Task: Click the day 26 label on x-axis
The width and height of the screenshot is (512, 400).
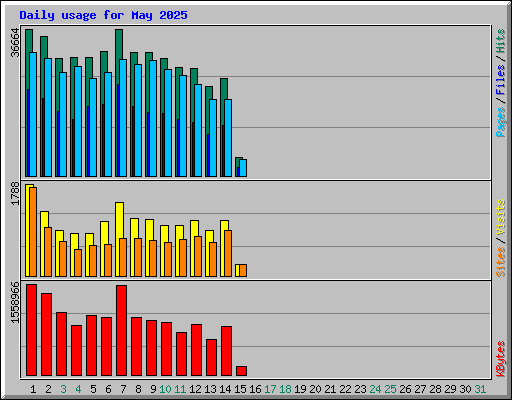Action: tap(405, 389)
